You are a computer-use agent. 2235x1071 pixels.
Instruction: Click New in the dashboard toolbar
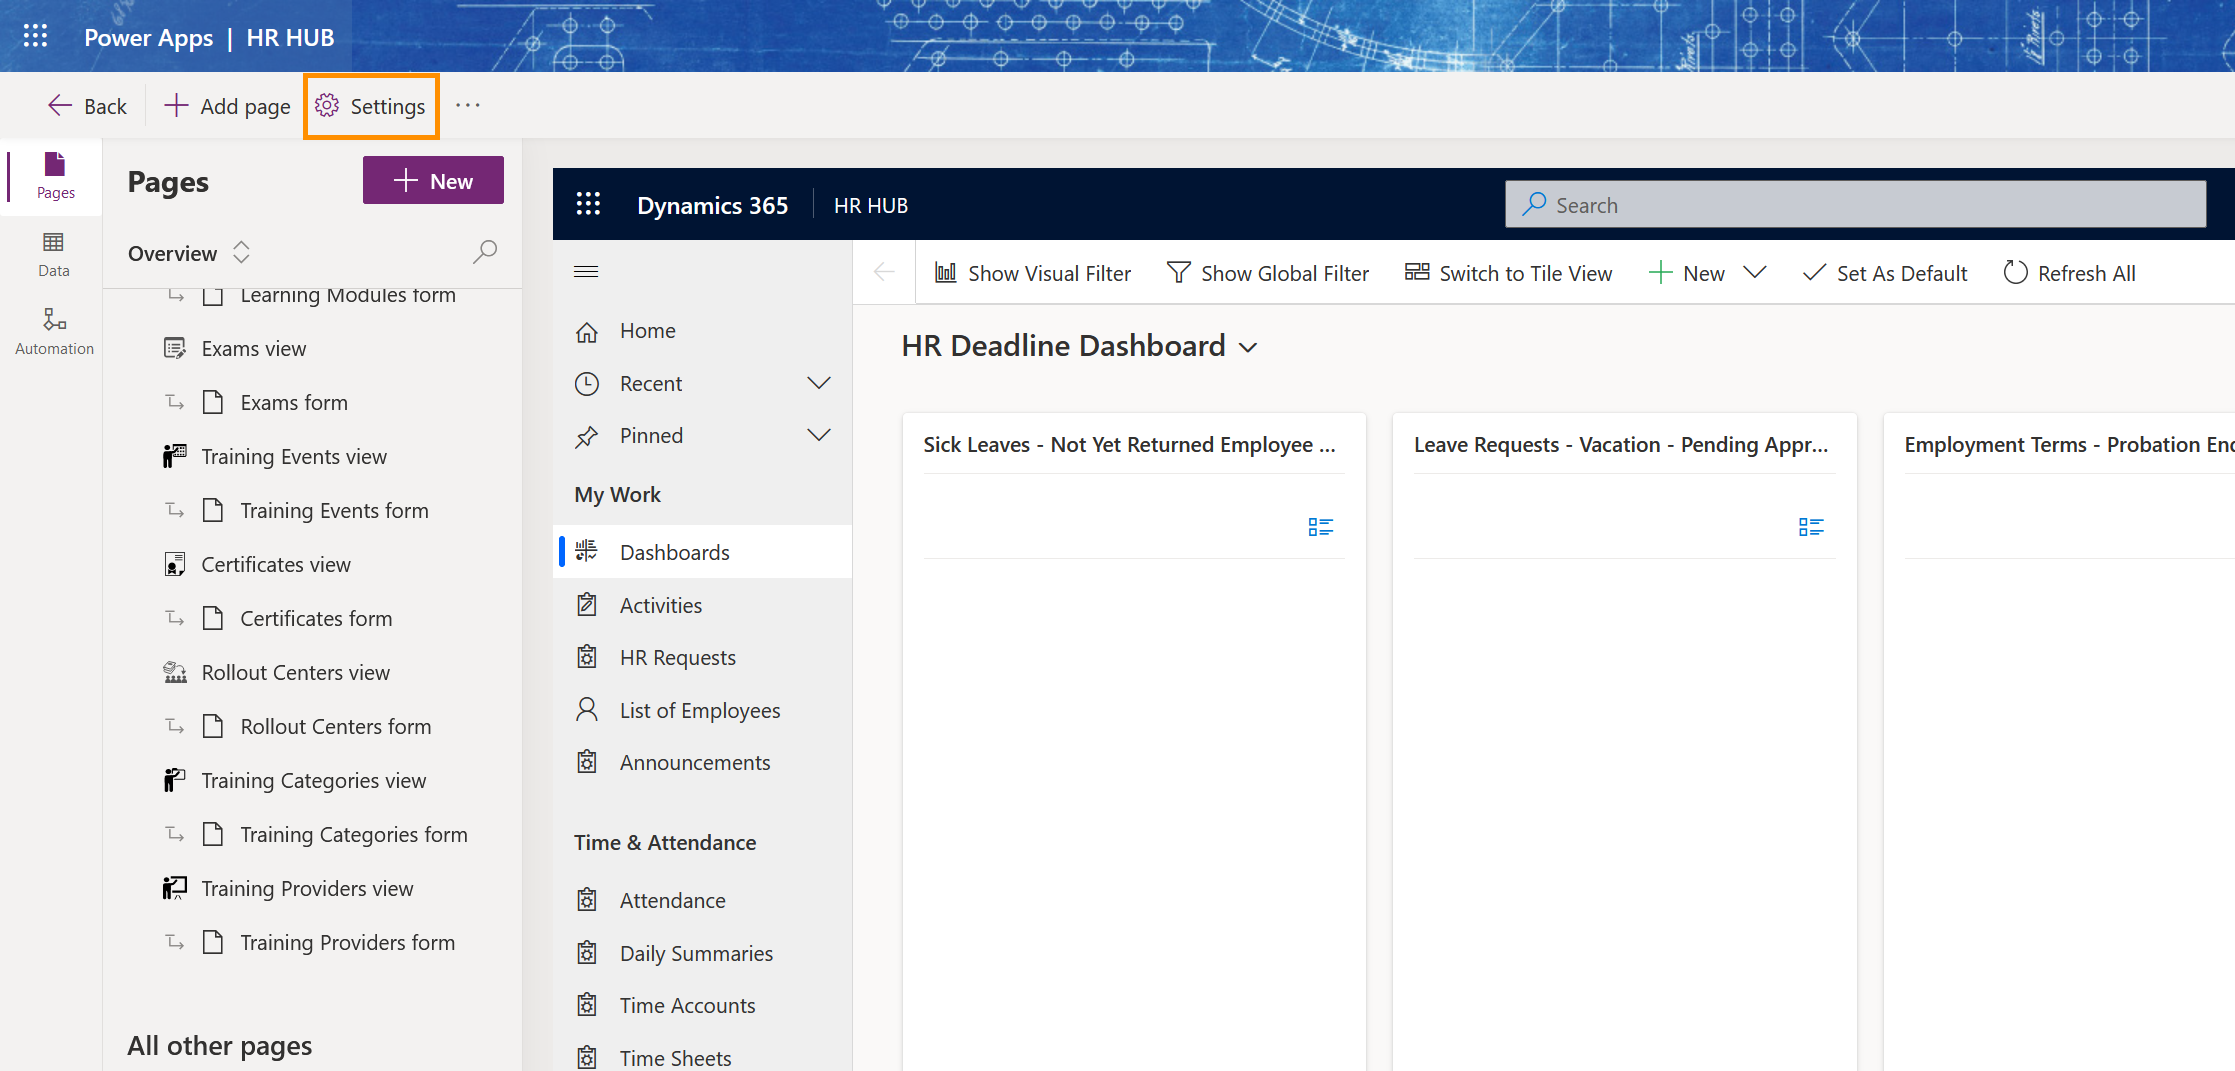1687,273
